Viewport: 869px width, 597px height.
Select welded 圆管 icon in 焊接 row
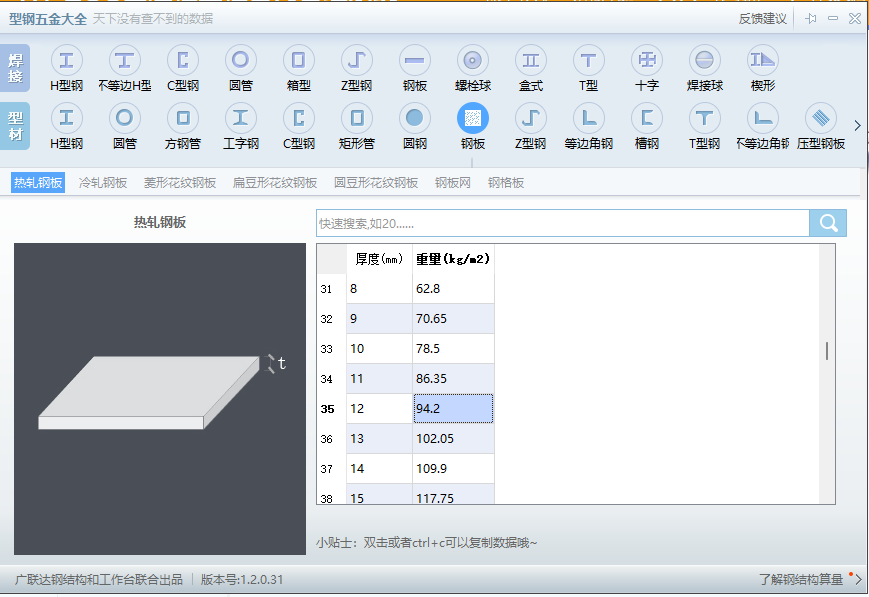pos(241,60)
